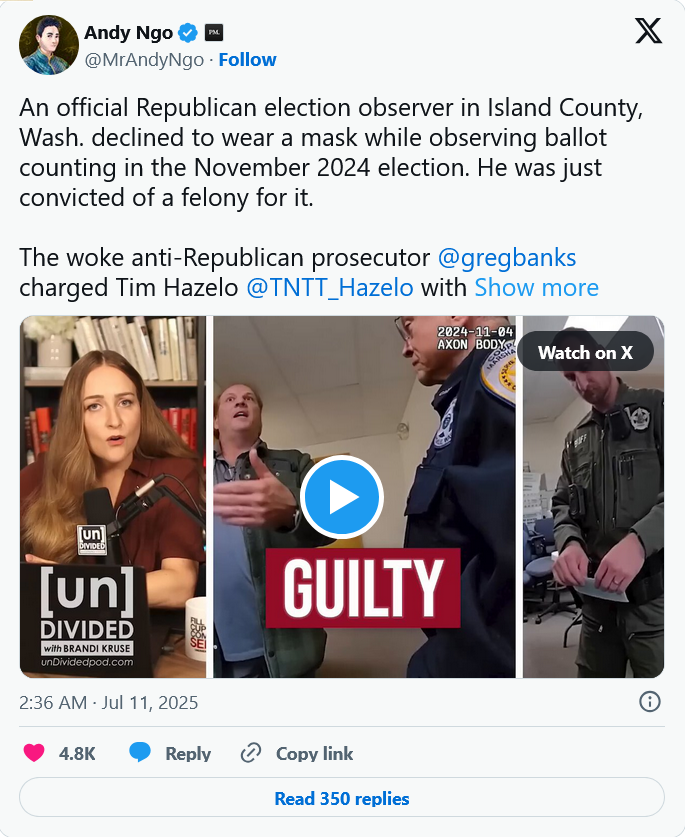This screenshot has height=837, width=685.
Task: Expand tweet text with Show more
Action: tap(537, 288)
